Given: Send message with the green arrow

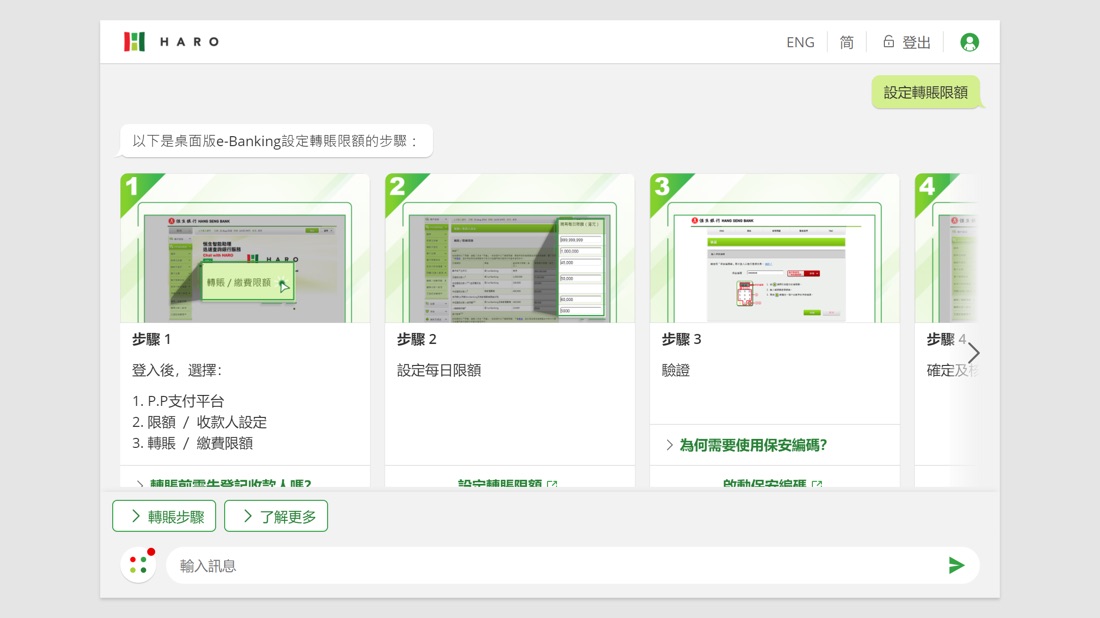Looking at the screenshot, I should [x=956, y=565].
